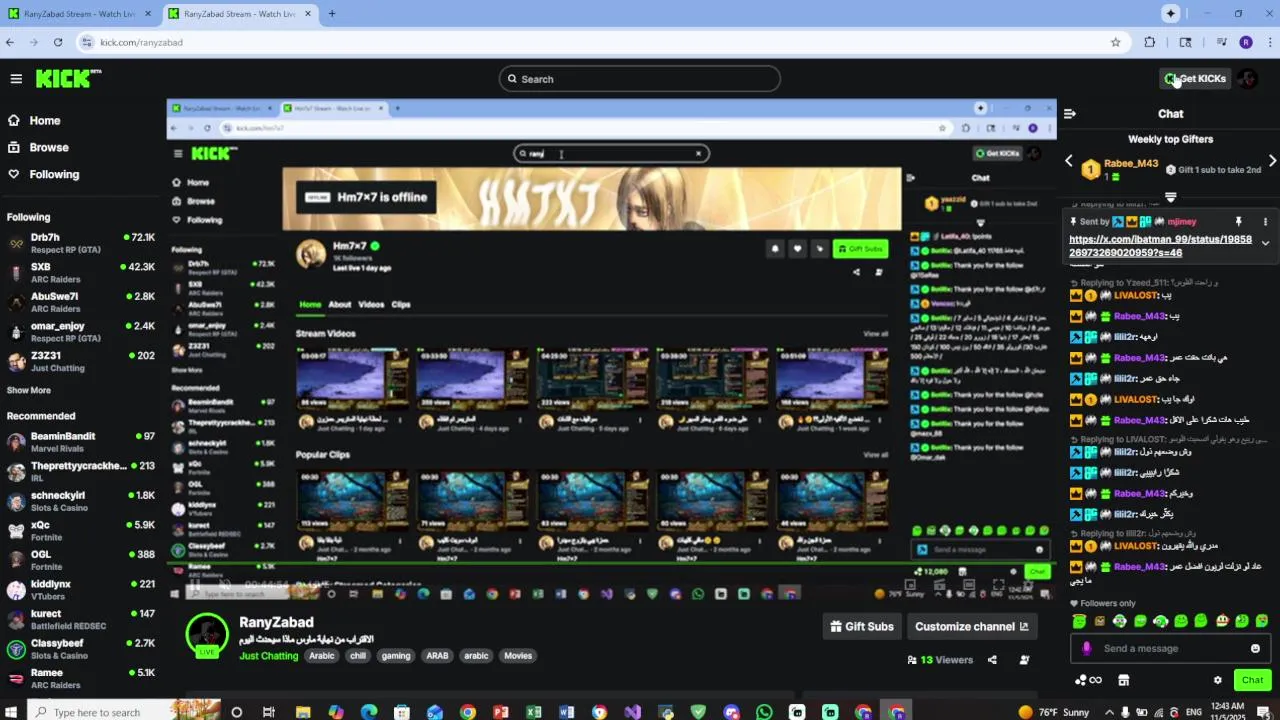Expand Show More following channels
Viewport: 1280px width, 720px height.
pos(29,390)
